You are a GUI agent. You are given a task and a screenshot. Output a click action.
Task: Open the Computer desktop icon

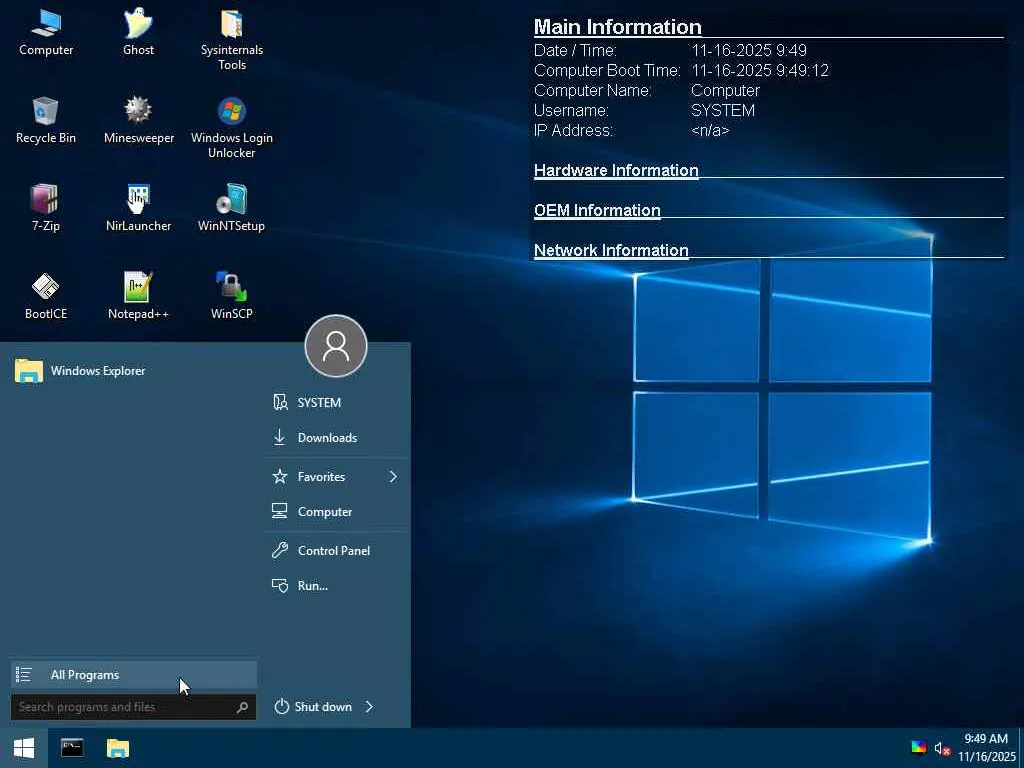pos(46,31)
